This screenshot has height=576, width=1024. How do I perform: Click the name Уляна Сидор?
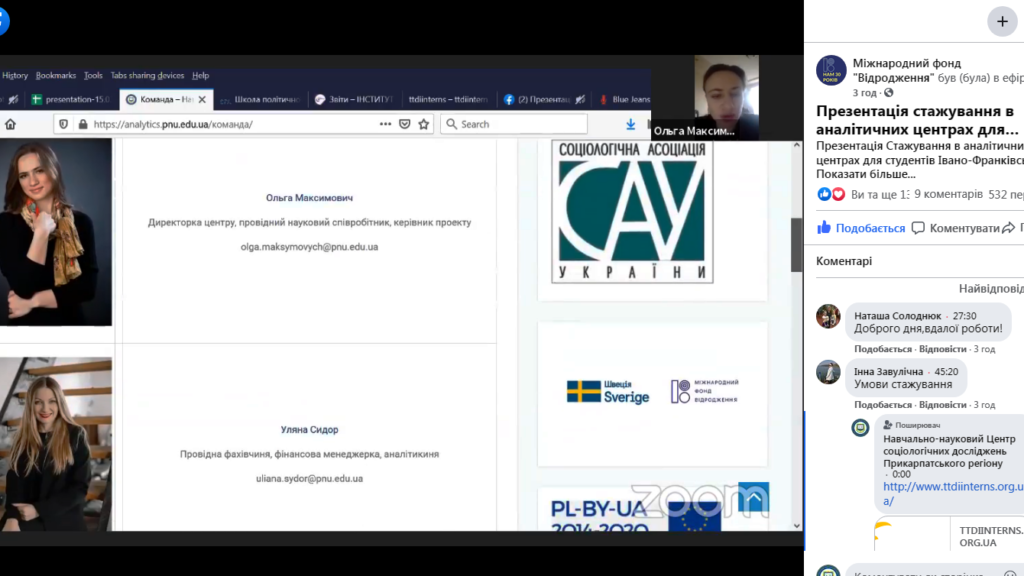tap(309, 430)
